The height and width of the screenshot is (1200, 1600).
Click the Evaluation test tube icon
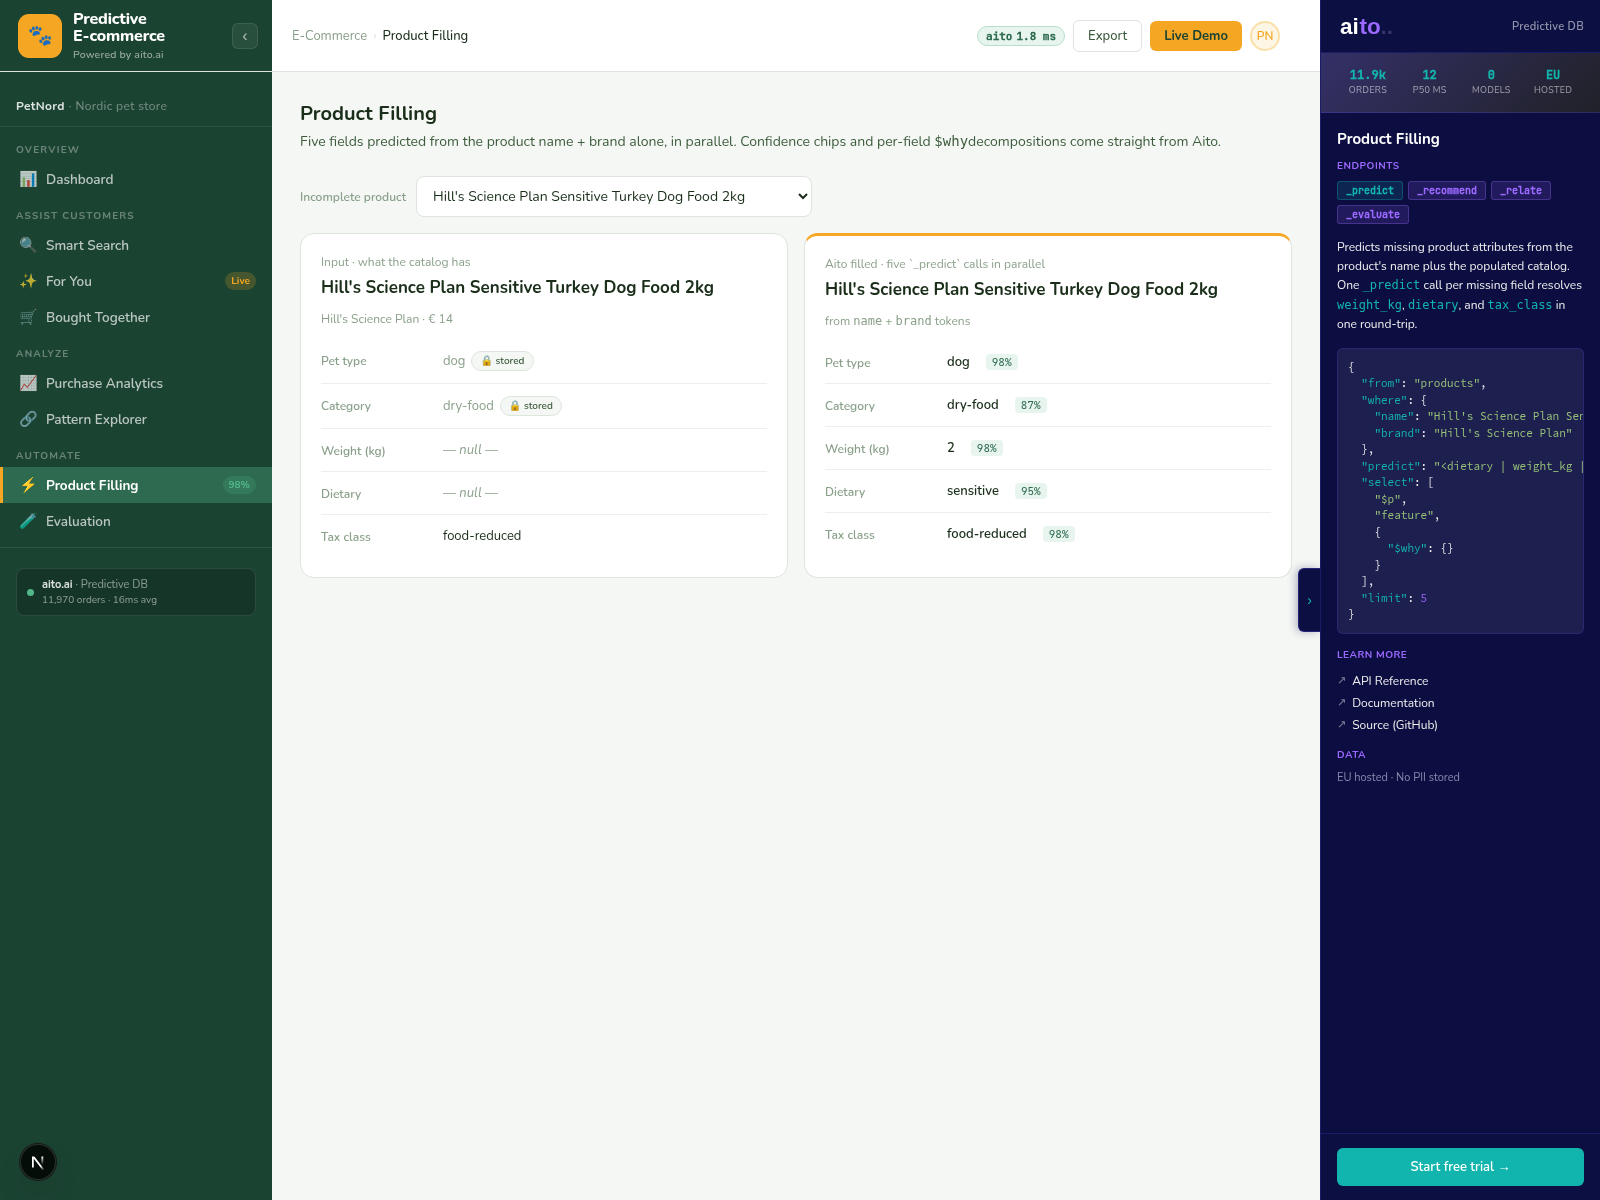pos(28,521)
